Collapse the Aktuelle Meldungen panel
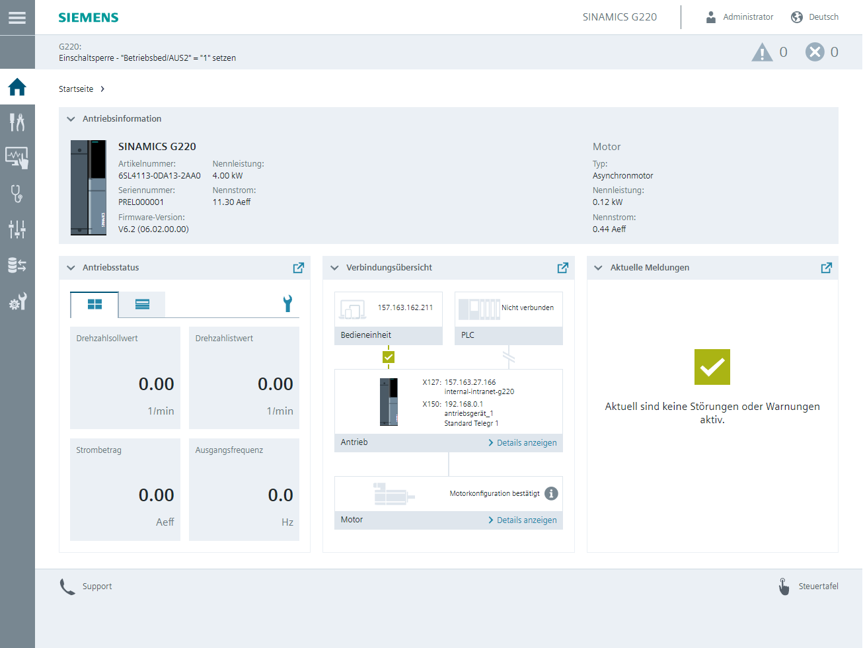This screenshot has width=863, height=648. pyautogui.click(x=598, y=268)
